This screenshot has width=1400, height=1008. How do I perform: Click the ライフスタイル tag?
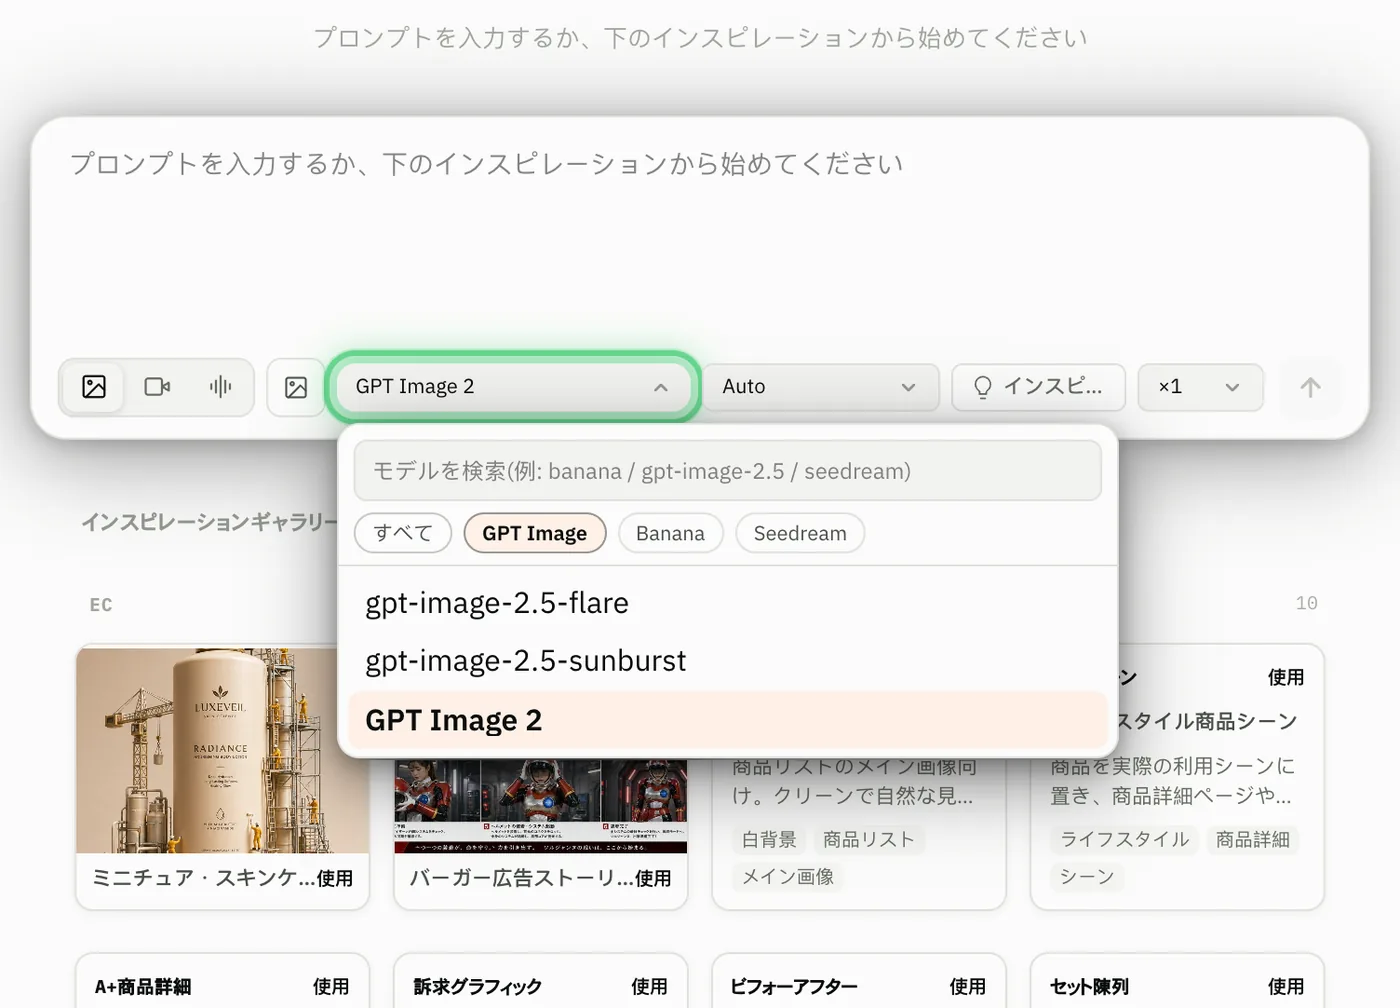[x=1125, y=840]
